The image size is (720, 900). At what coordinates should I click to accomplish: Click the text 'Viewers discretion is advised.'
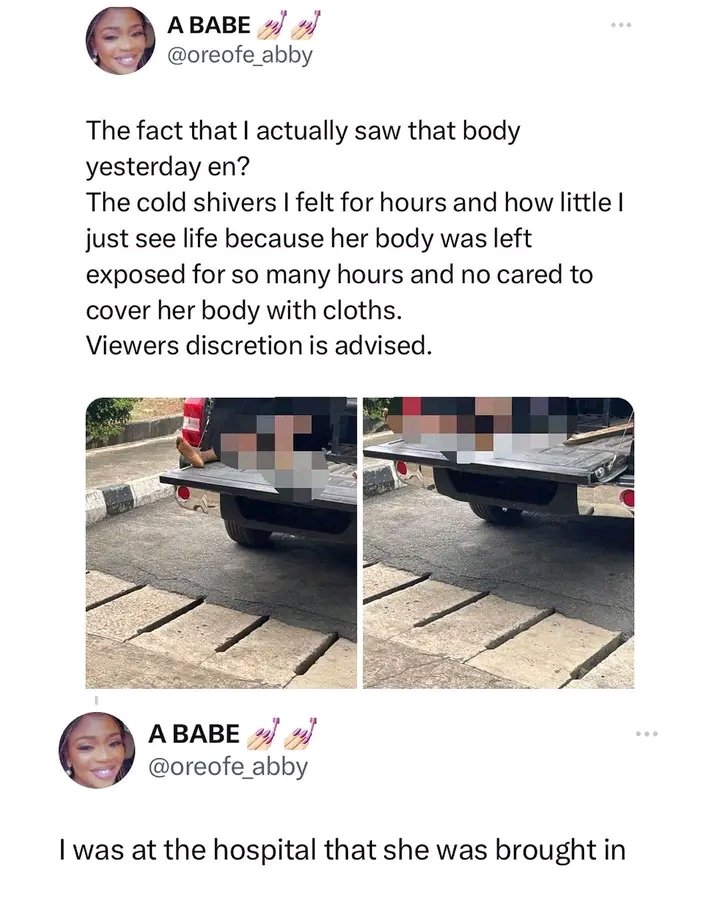point(258,346)
